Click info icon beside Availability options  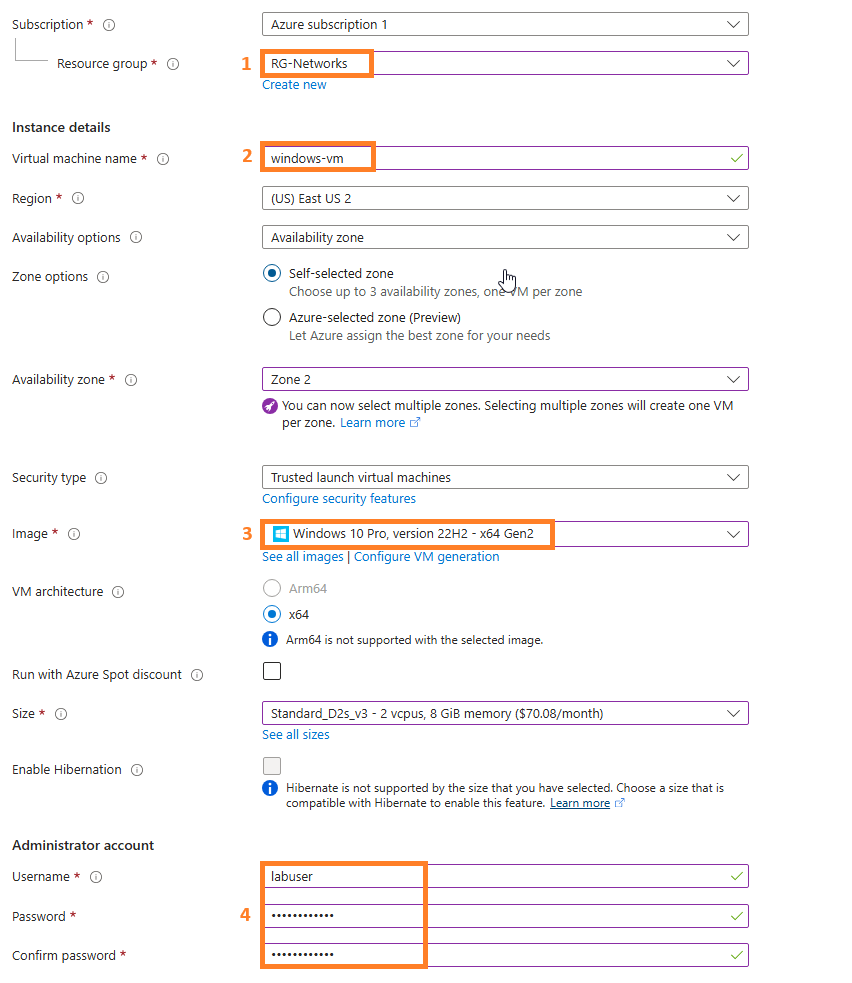point(136,238)
